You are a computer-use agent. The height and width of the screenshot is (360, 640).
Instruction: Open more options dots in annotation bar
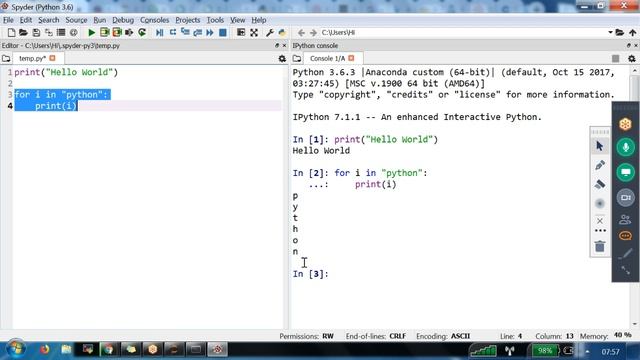tap(600, 231)
